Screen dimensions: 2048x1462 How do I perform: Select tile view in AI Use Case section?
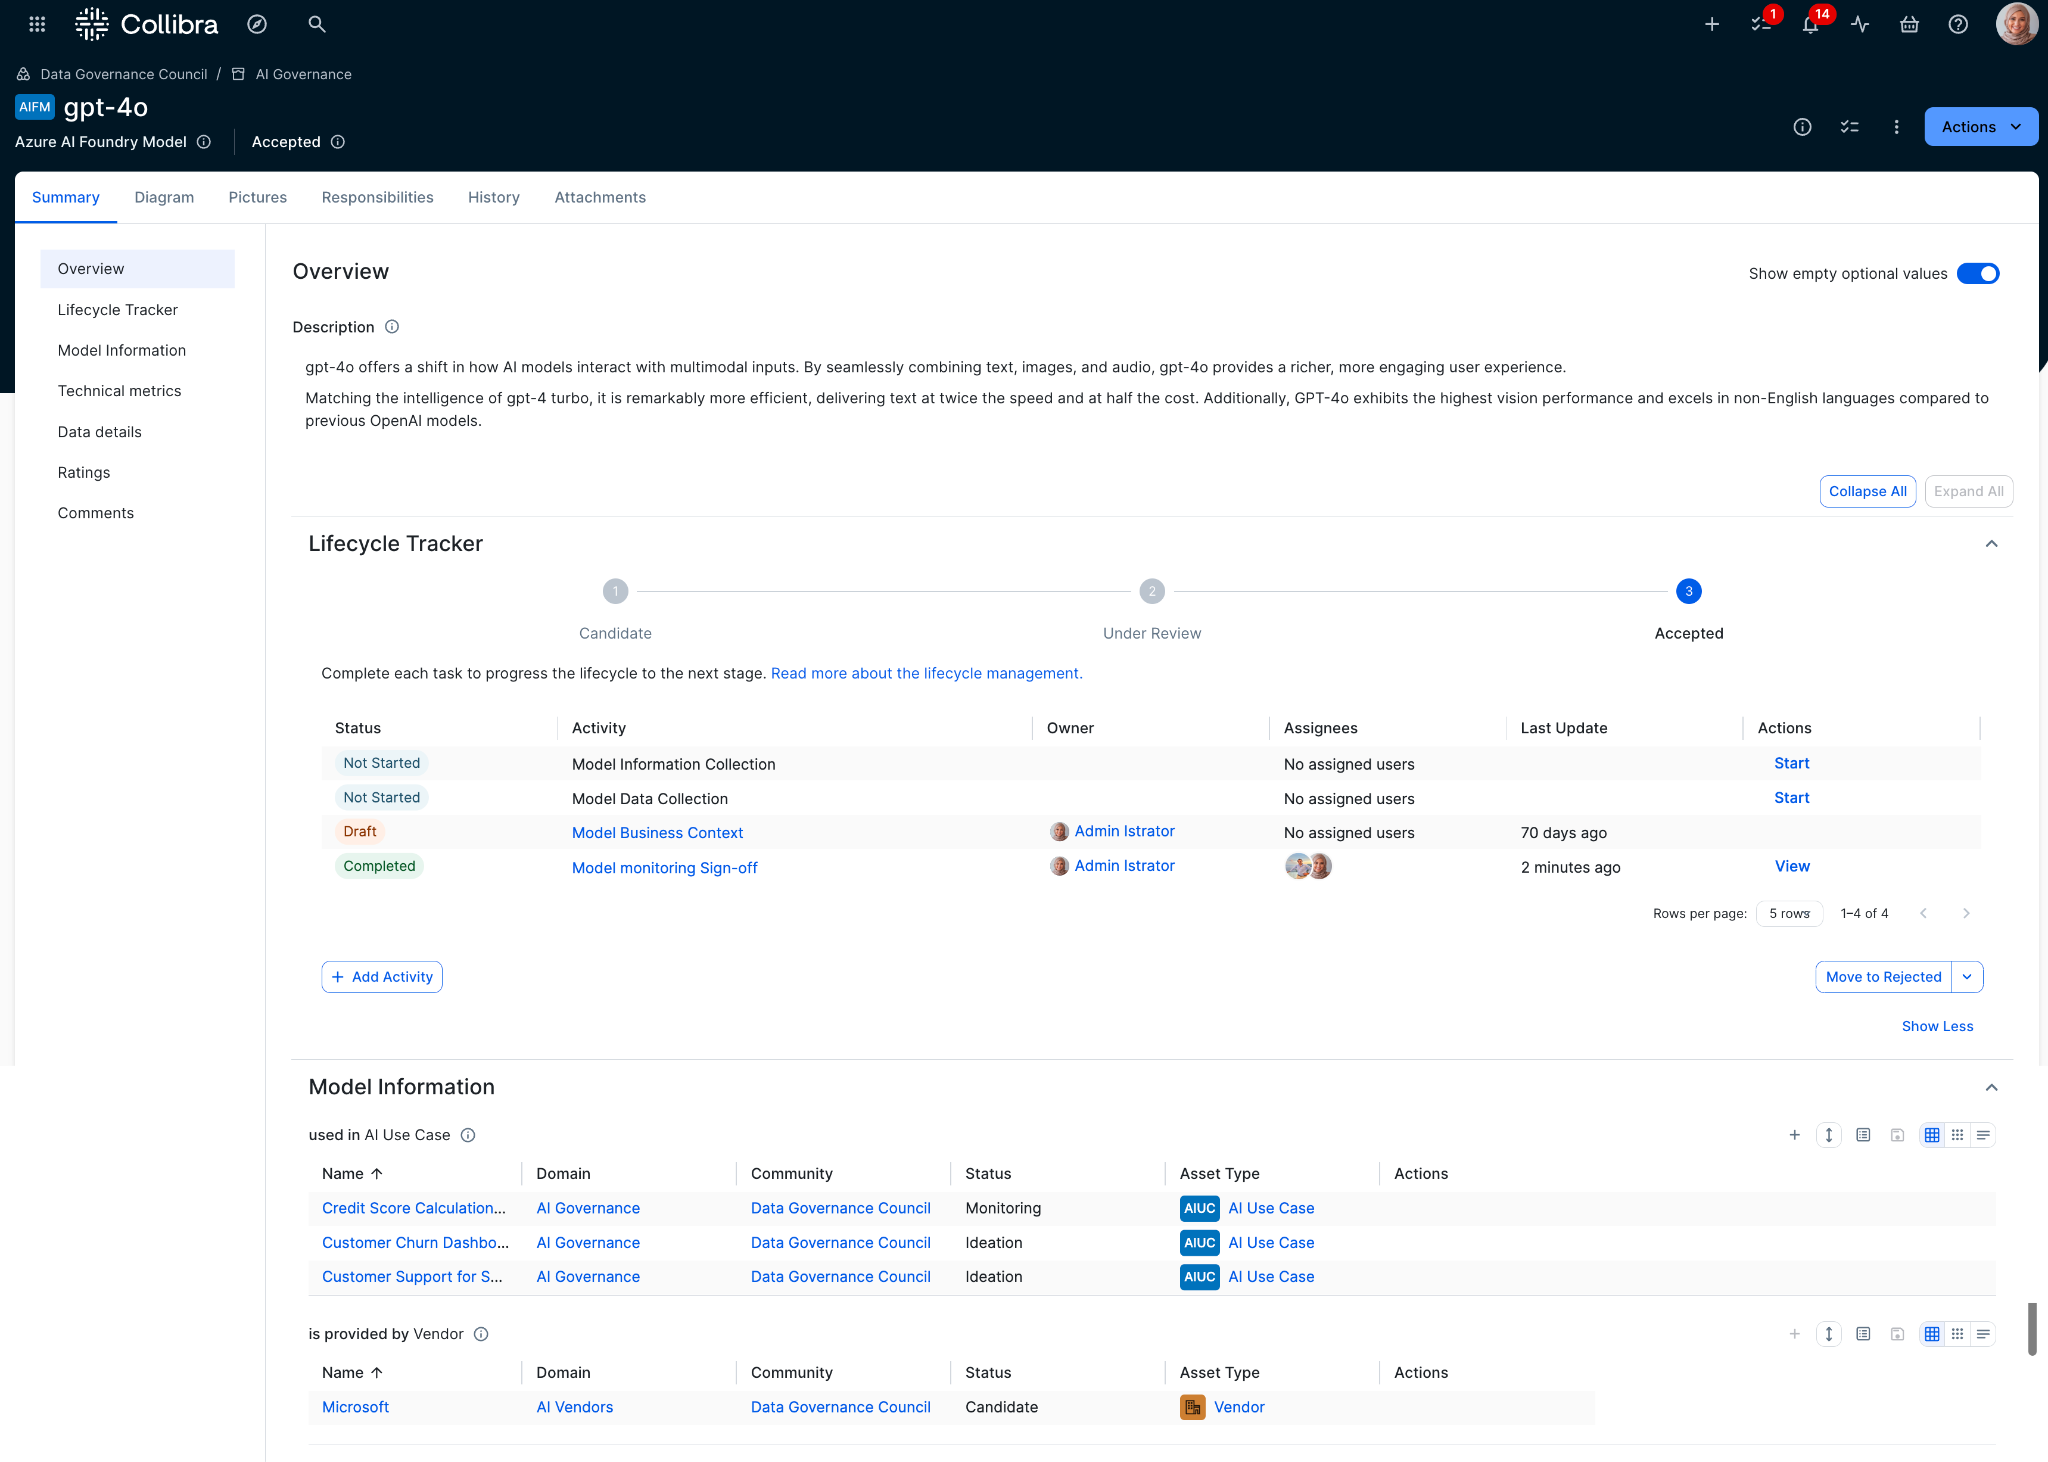coord(1958,1135)
